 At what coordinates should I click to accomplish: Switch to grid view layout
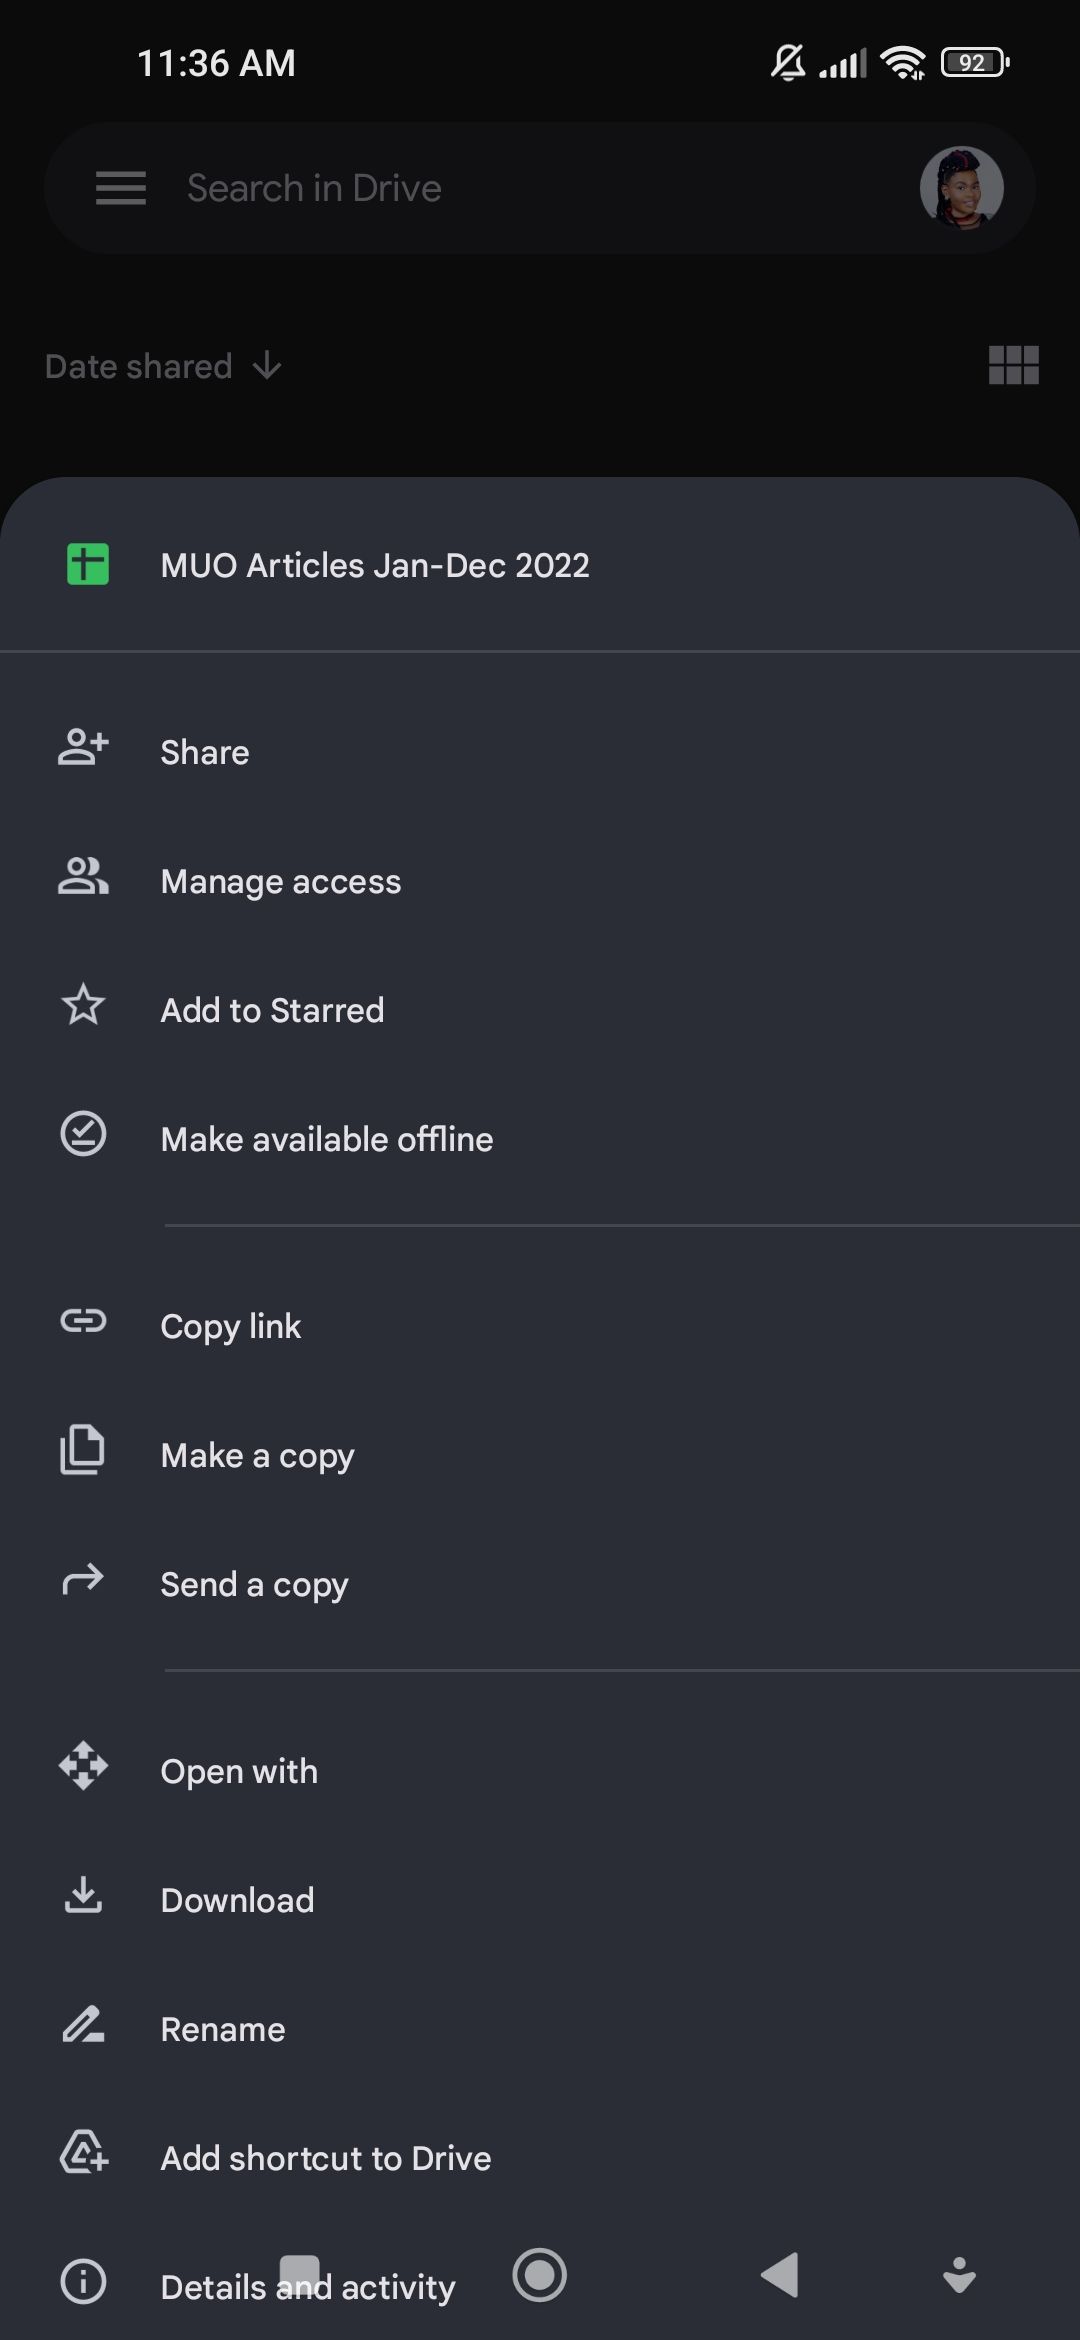coord(1013,366)
